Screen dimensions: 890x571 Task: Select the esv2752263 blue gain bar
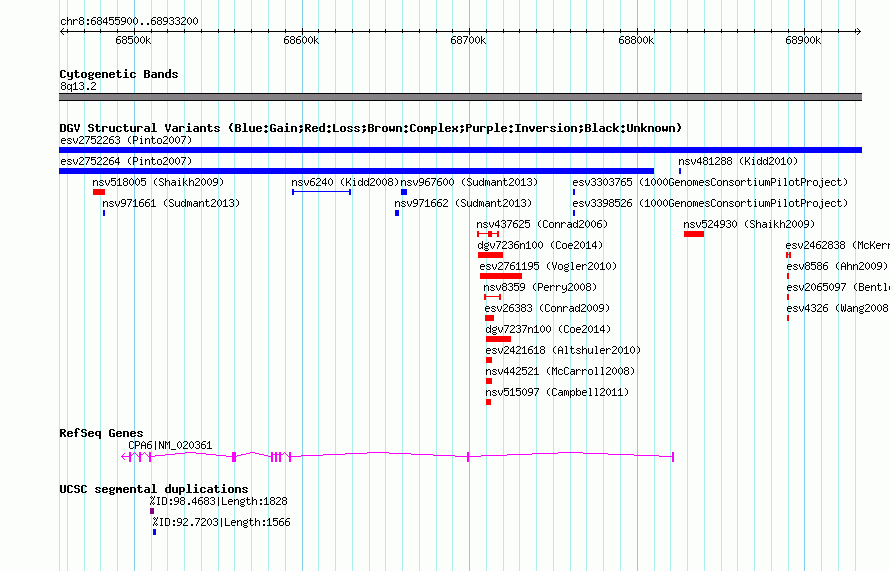tap(460, 150)
